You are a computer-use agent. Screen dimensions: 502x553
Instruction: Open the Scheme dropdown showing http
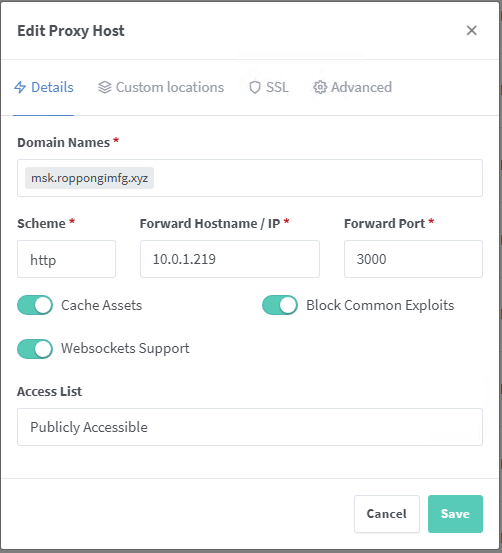click(66, 259)
